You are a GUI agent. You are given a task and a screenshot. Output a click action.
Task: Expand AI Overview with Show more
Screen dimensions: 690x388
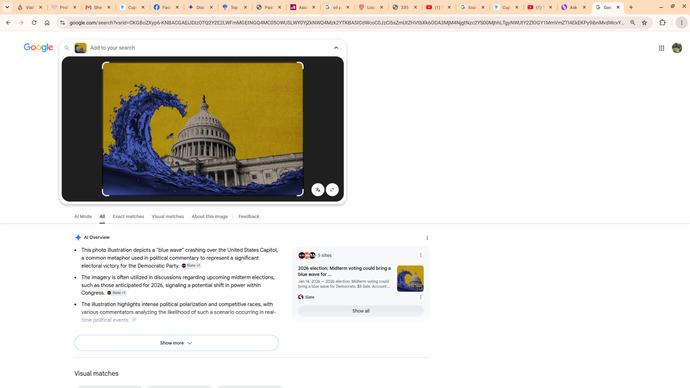point(176,343)
